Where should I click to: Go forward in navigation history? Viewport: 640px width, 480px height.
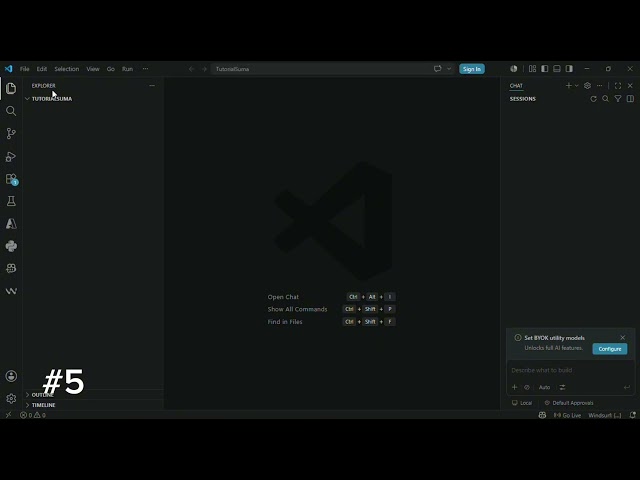[204, 69]
